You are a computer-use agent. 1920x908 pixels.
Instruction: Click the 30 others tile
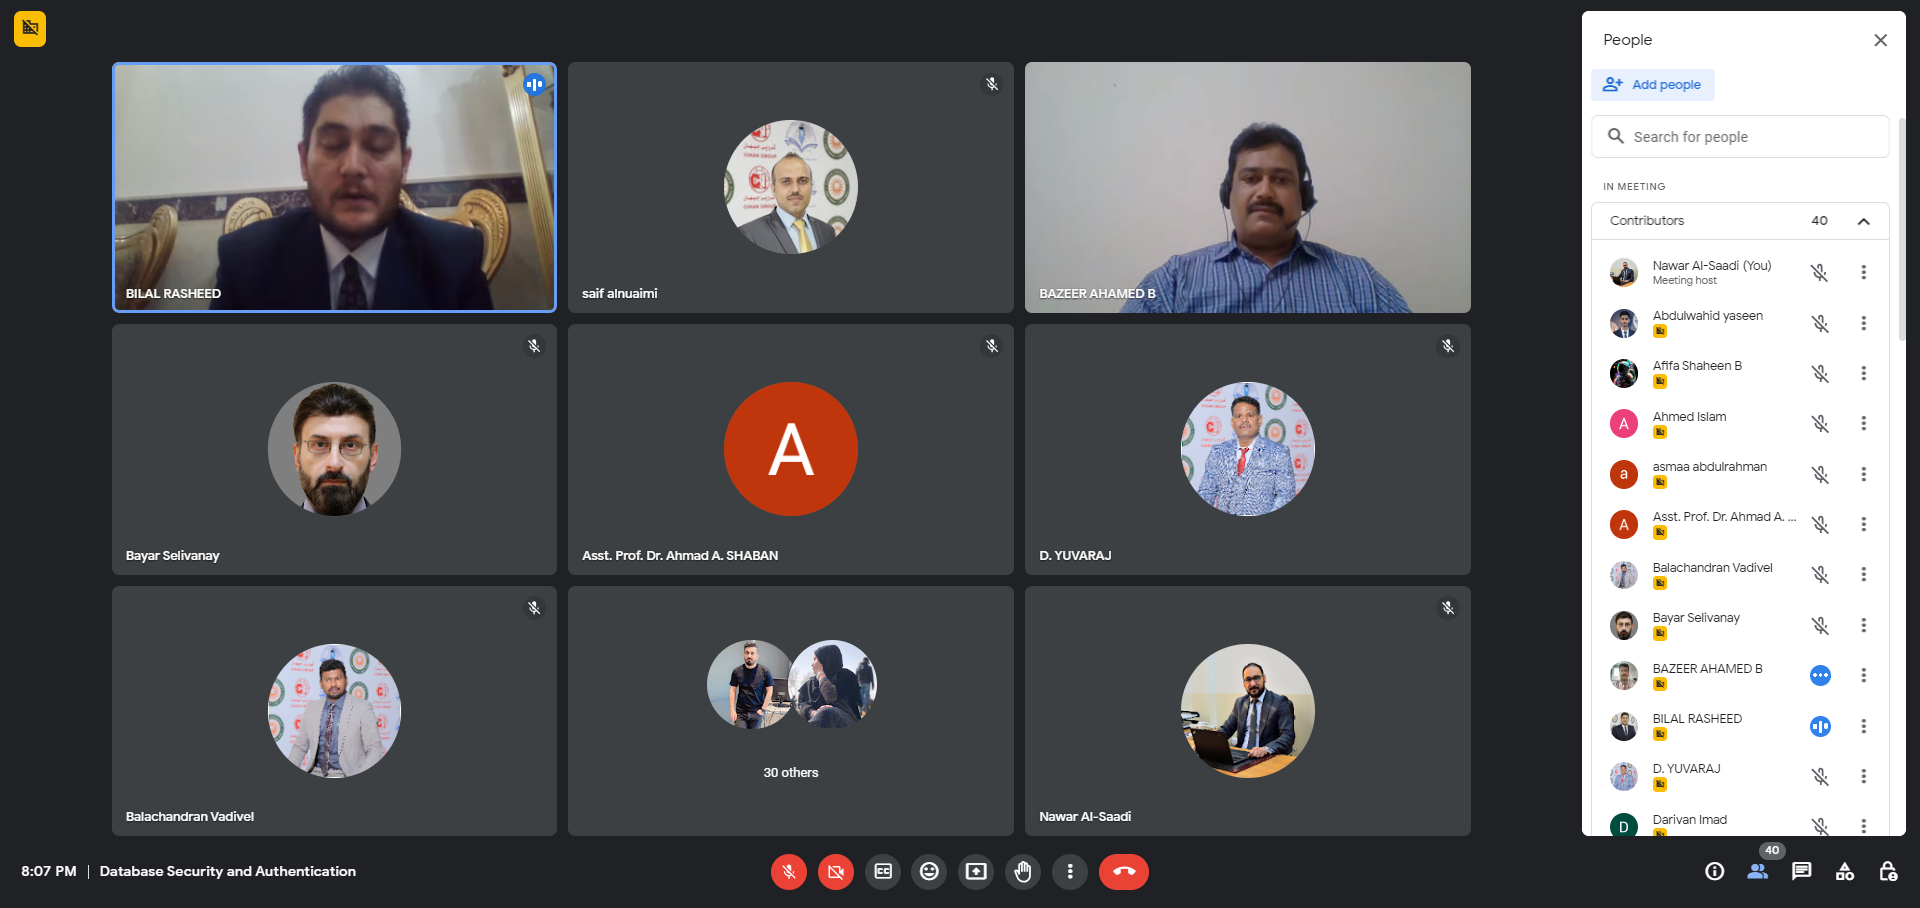coord(790,711)
